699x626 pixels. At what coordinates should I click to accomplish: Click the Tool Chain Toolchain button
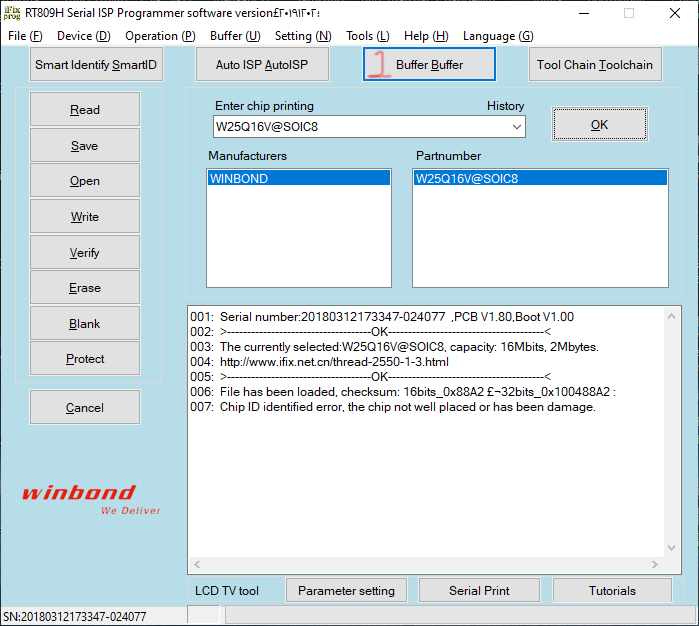[595, 65]
